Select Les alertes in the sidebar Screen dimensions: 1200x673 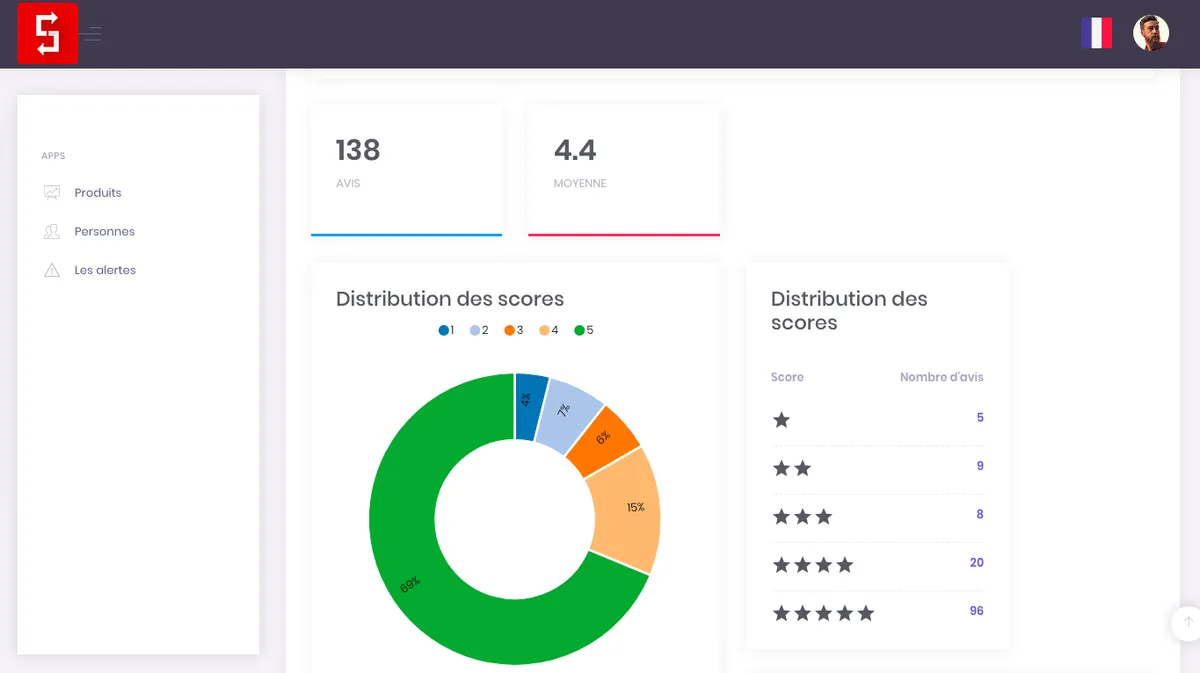tap(105, 269)
